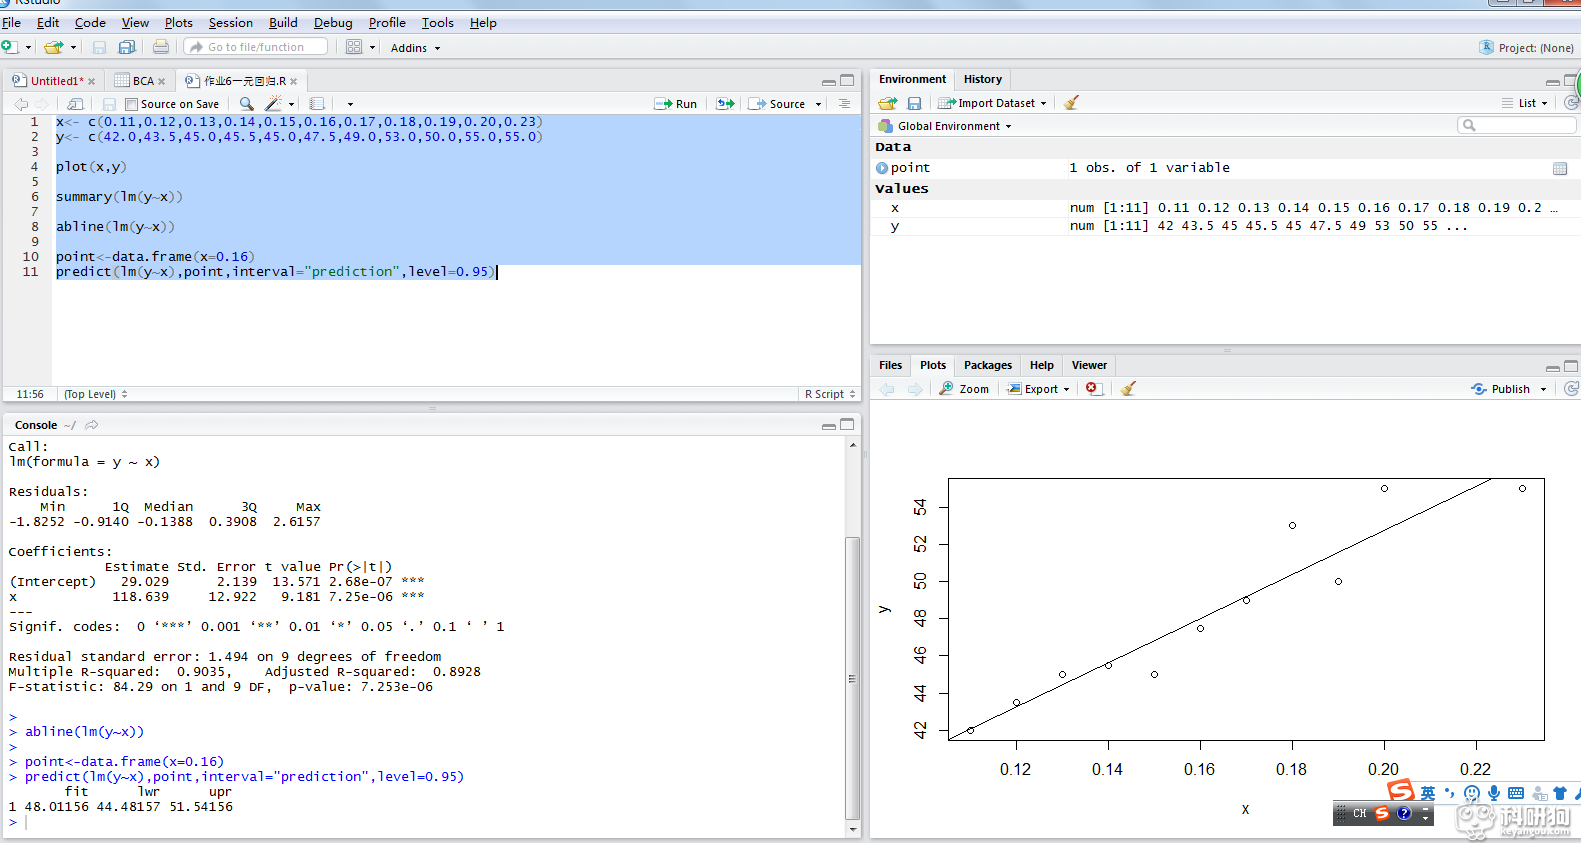The width and height of the screenshot is (1581, 843).
Task: Click the print icon in main toolbar
Action: click(160, 47)
